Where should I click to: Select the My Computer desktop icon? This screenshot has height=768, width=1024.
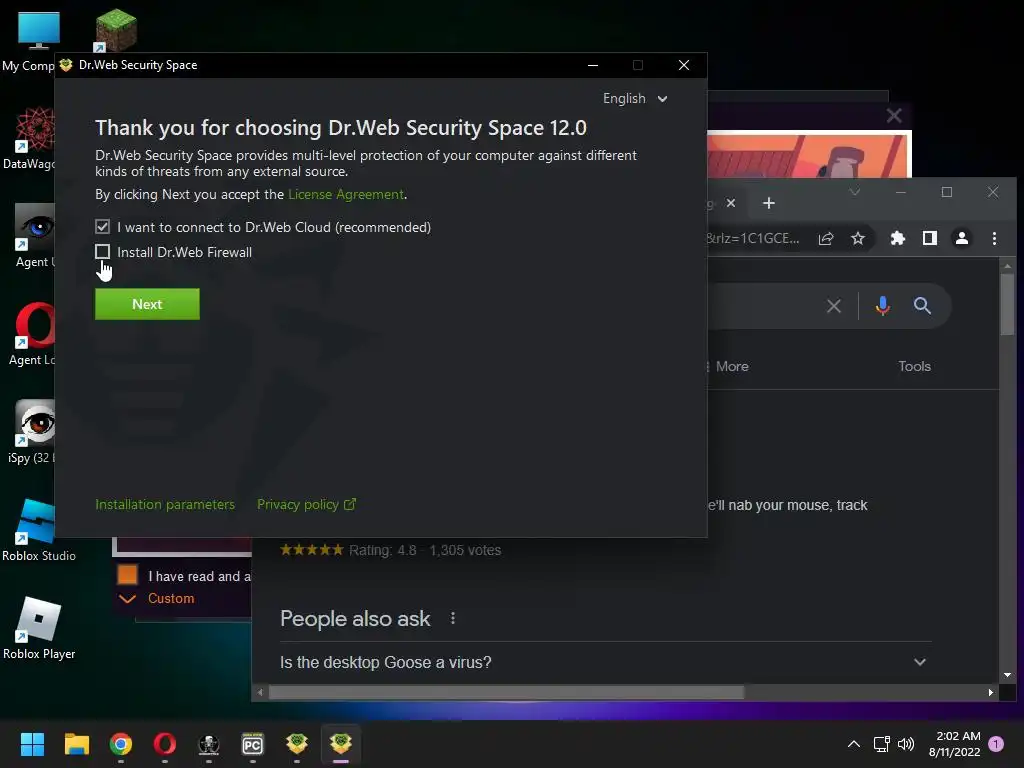click(x=33, y=40)
